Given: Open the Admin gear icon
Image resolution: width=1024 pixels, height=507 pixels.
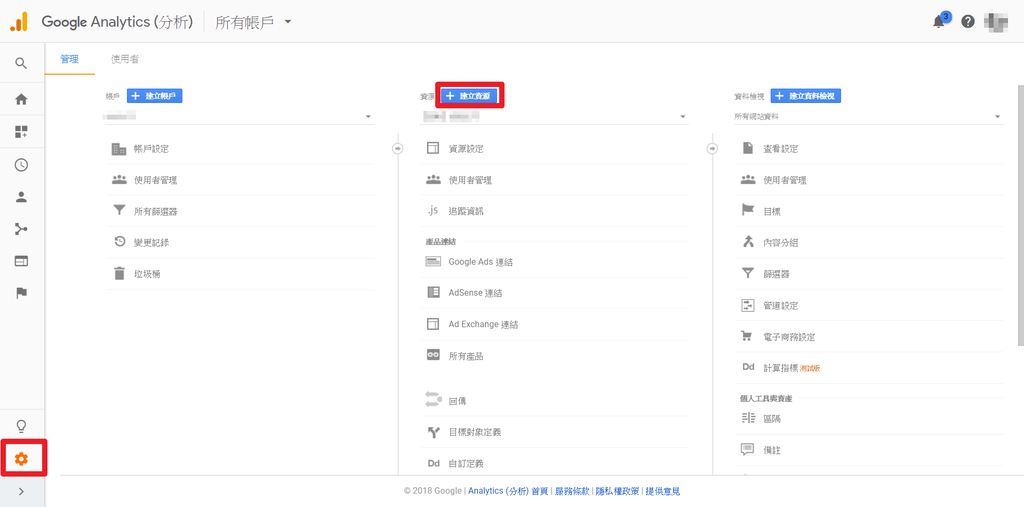Looking at the screenshot, I should point(22,459).
